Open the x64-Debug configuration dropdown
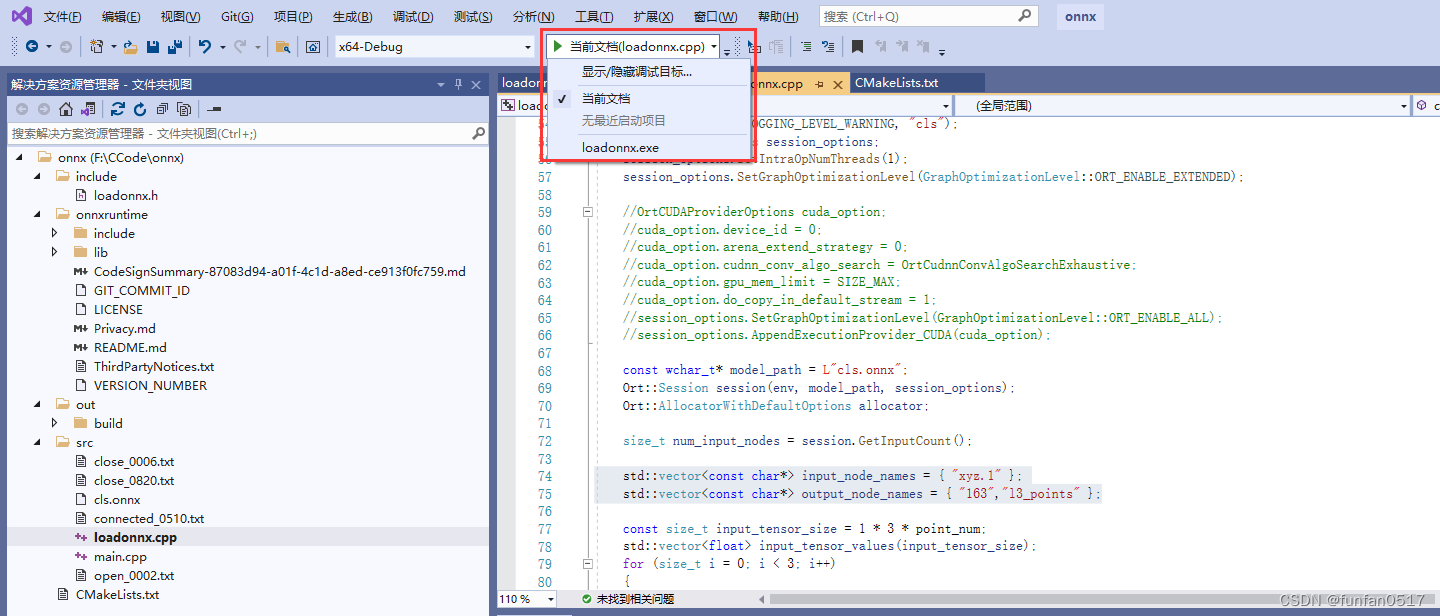Viewport: 1440px width, 616px height. [528, 47]
